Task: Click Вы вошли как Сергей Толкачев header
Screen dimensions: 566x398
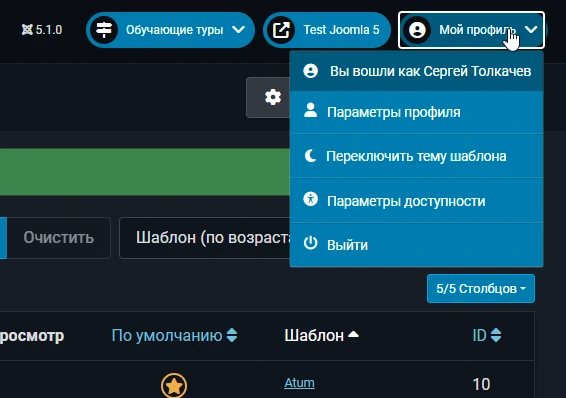Action: point(417,71)
